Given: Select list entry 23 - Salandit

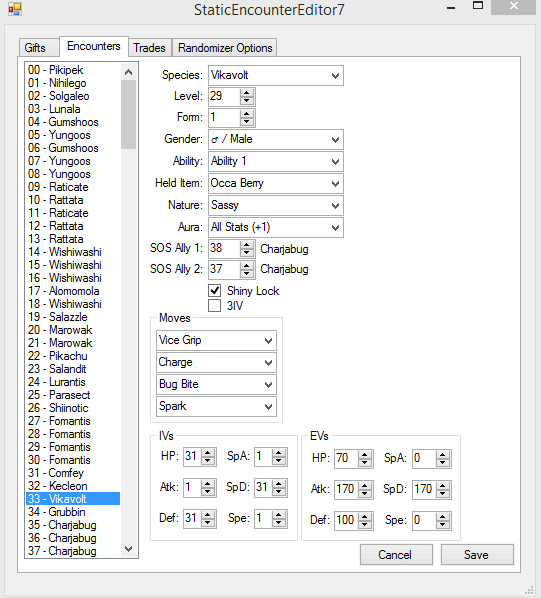Looking at the screenshot, I should pyautogui.click(x=72, y=369).
